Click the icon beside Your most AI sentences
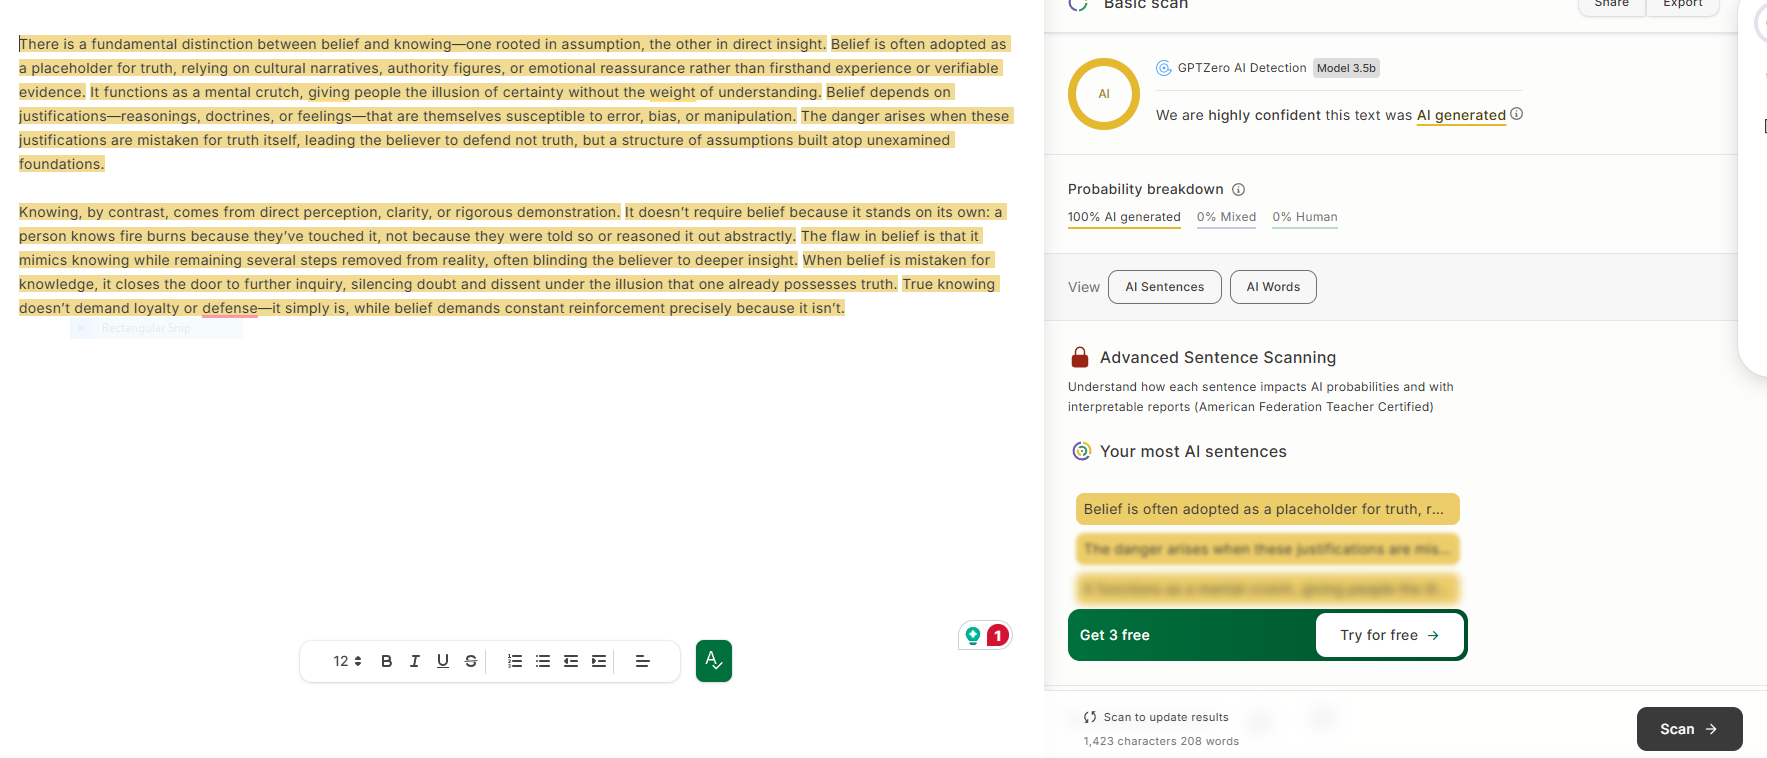This screenshot has height=758, width=1767. click(x=1081, y=451)
